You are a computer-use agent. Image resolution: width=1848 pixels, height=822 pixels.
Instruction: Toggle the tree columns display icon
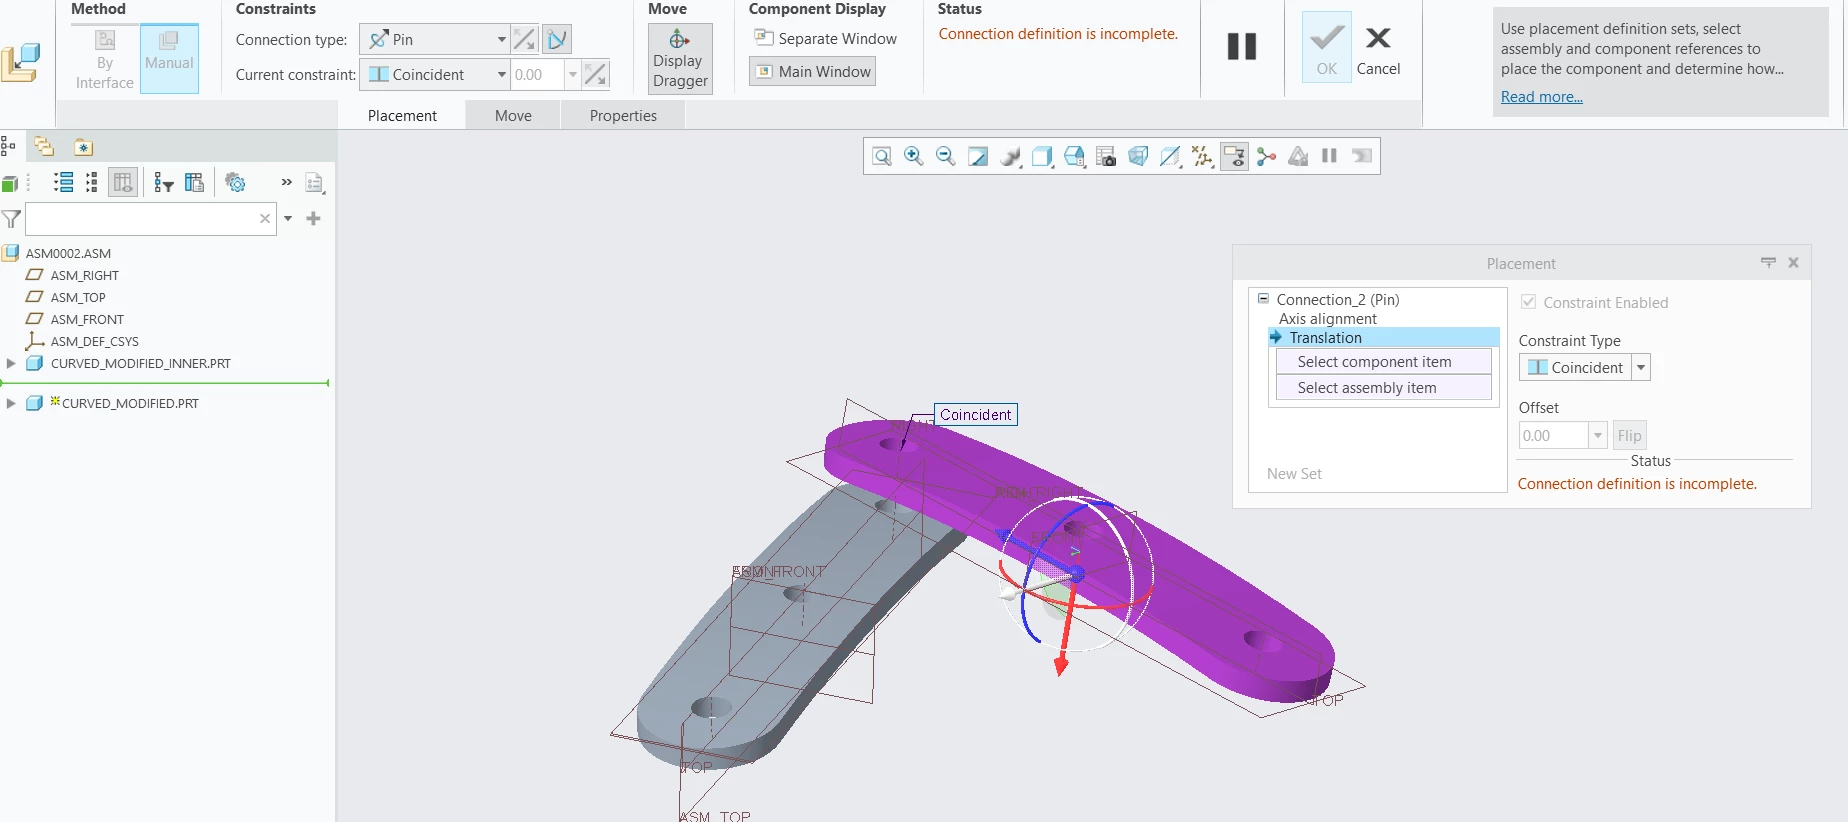123,182
